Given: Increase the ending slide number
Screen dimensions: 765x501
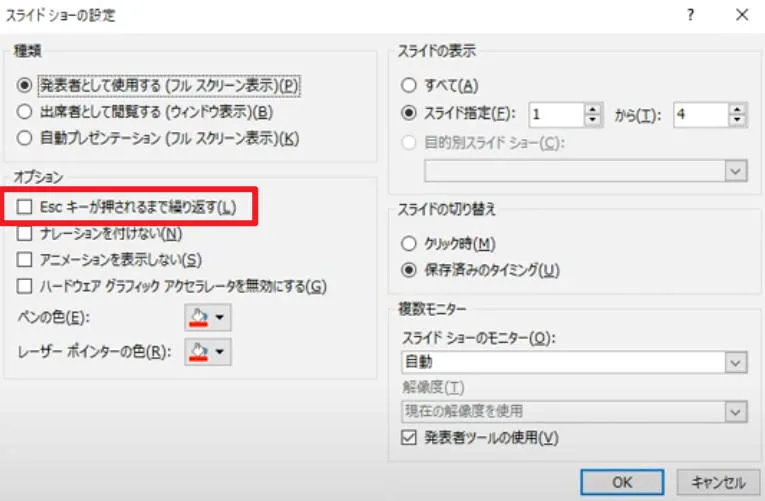Looking at the screenshot, I should pos(738,109).
